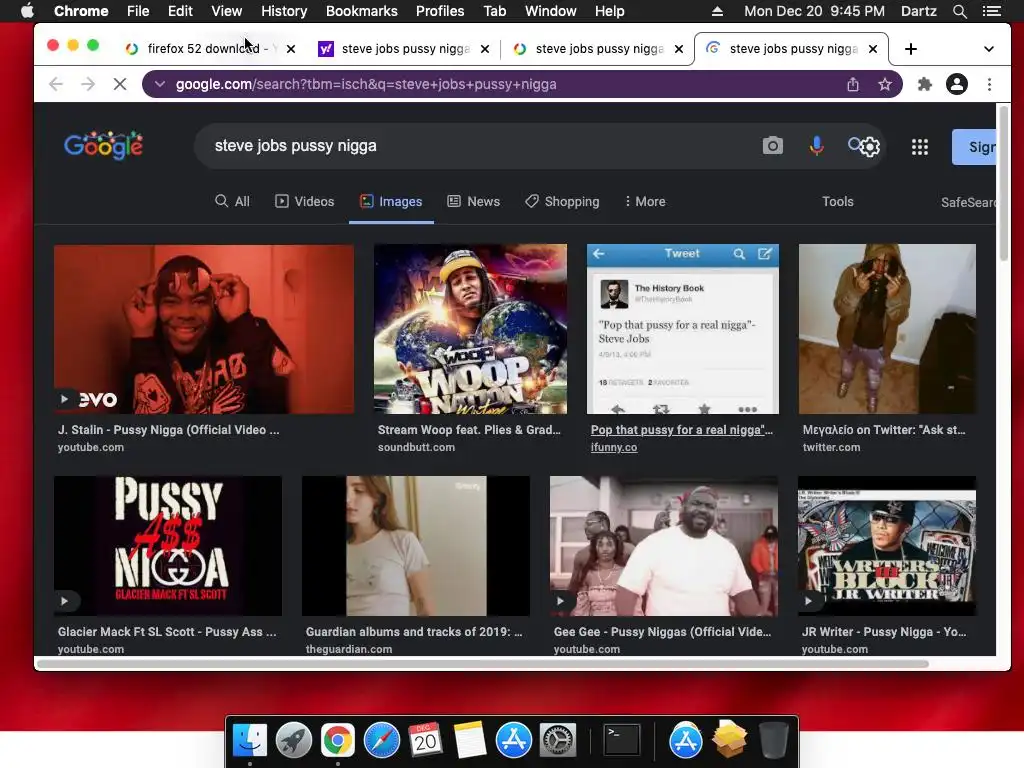Open Chrome's three-dot menu

[x=989, y=84]
